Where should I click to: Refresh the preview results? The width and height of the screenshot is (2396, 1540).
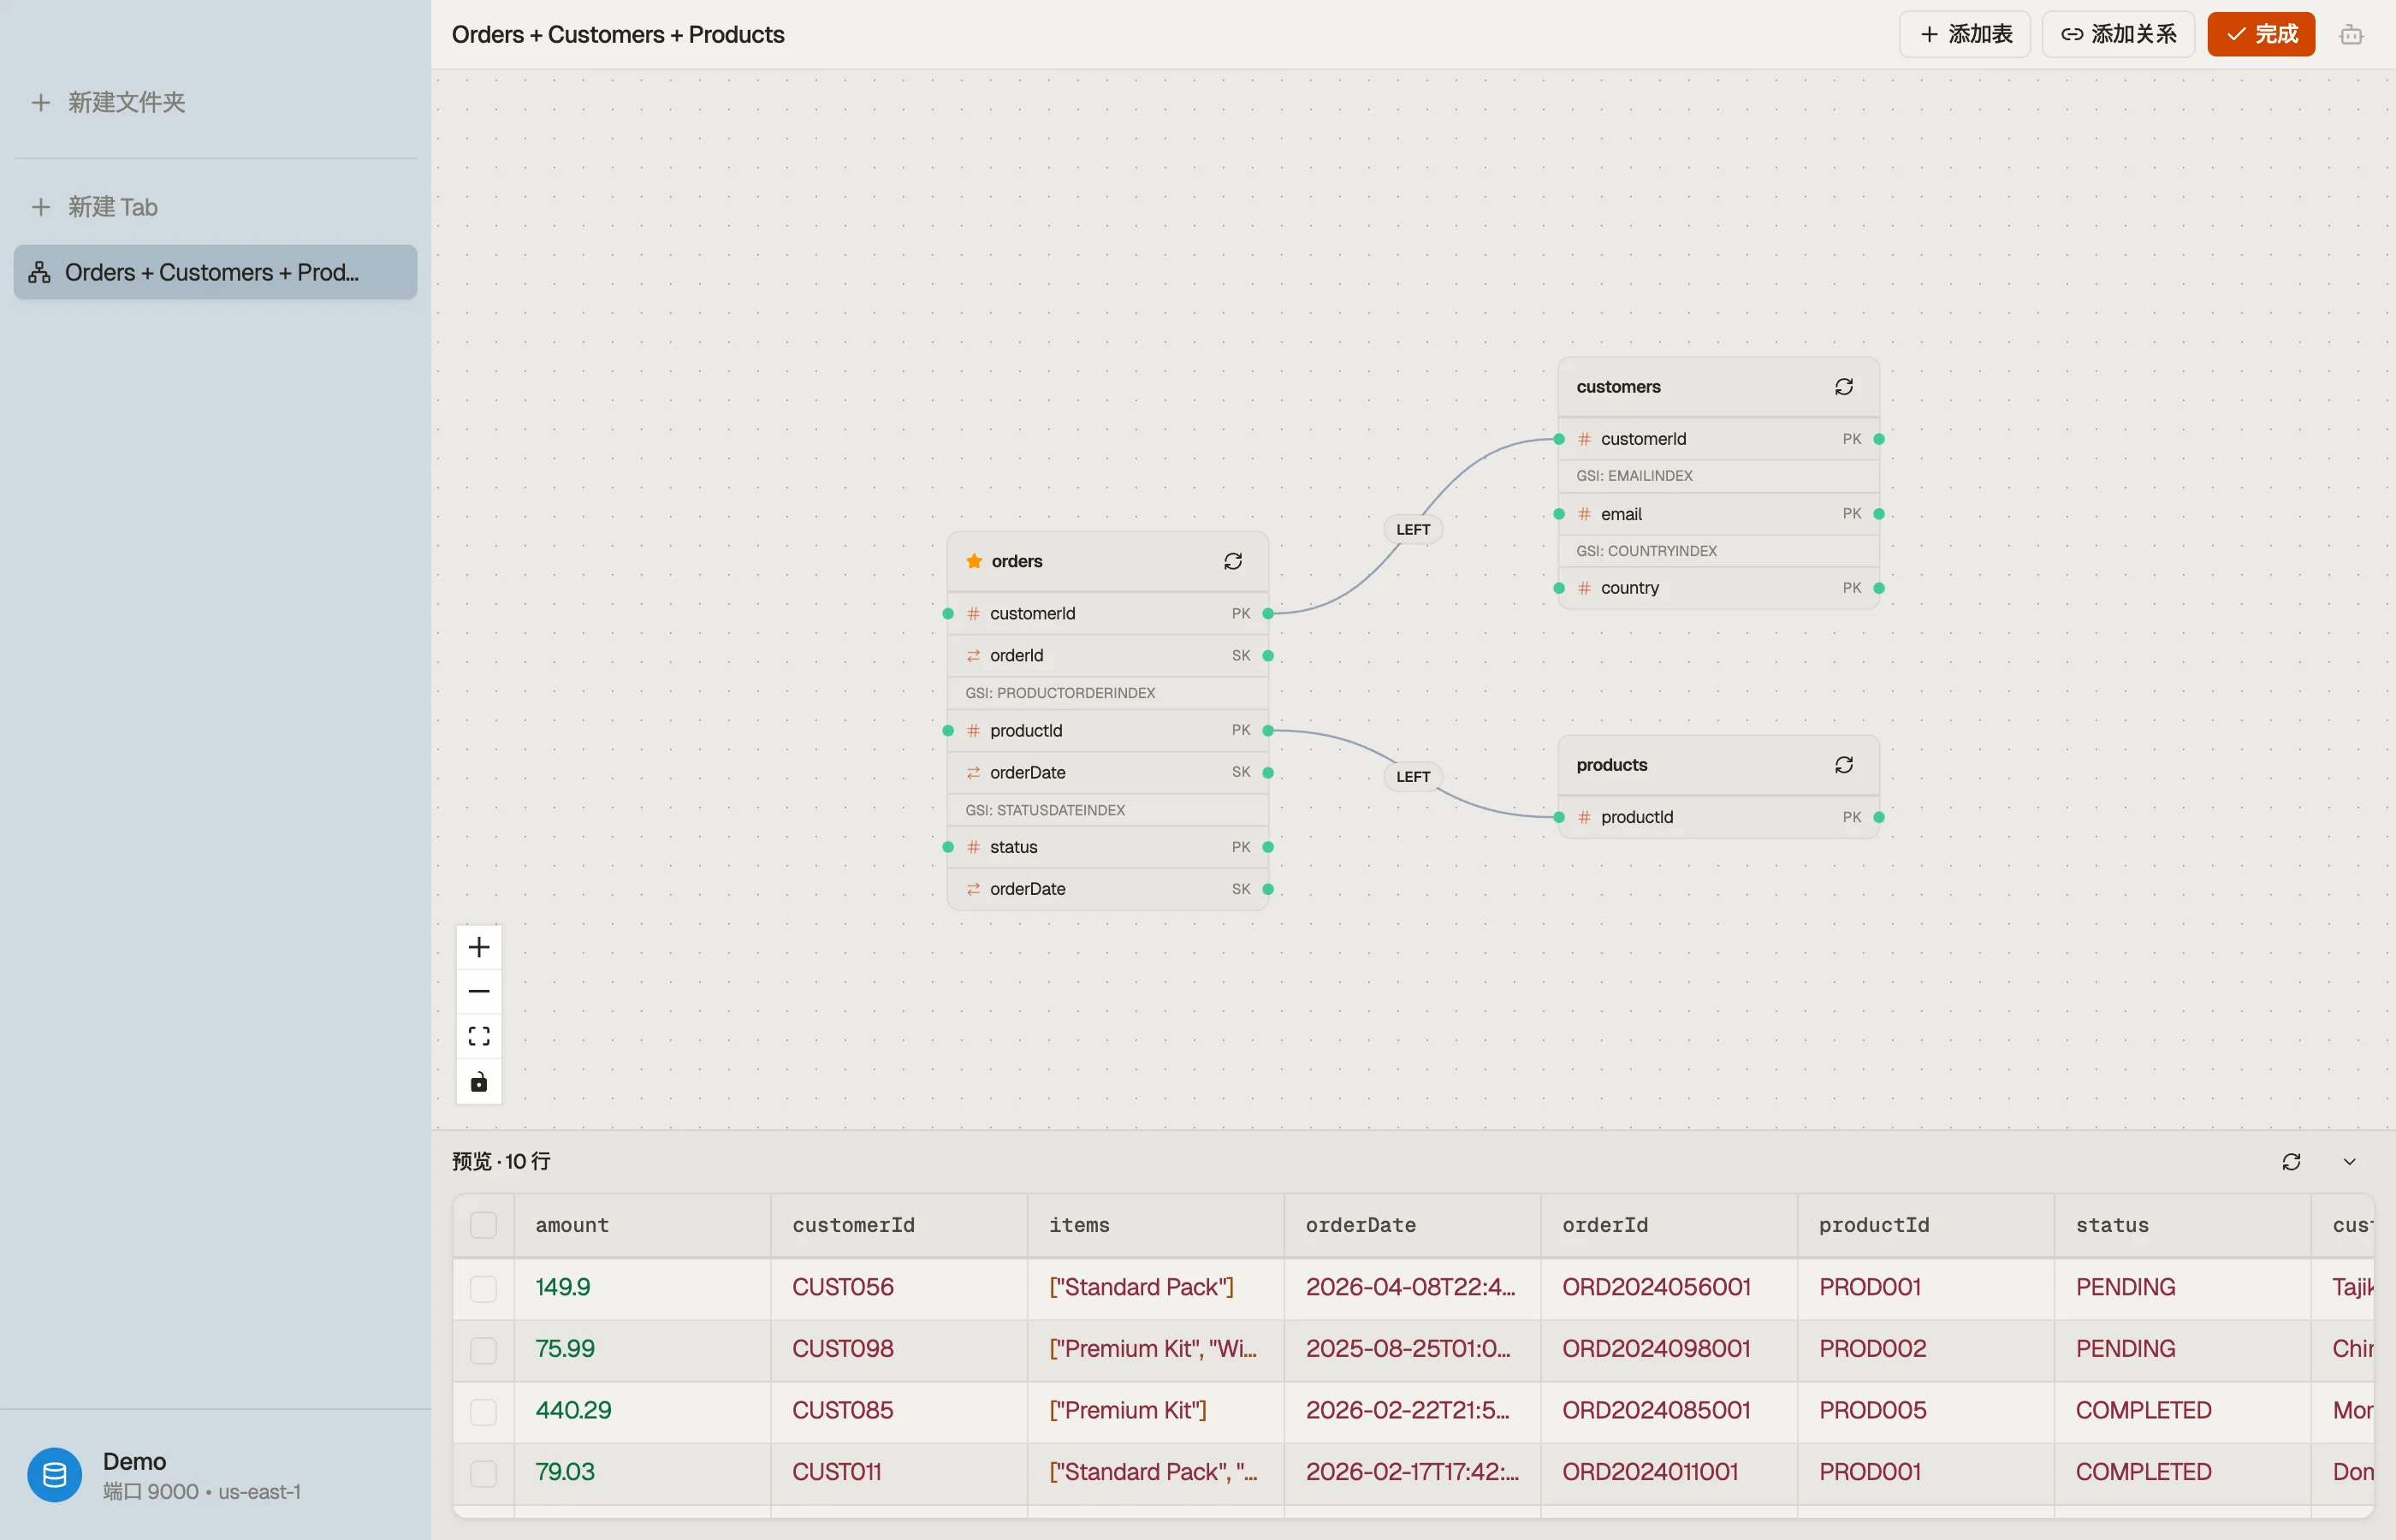(x=2291, y=1161)
